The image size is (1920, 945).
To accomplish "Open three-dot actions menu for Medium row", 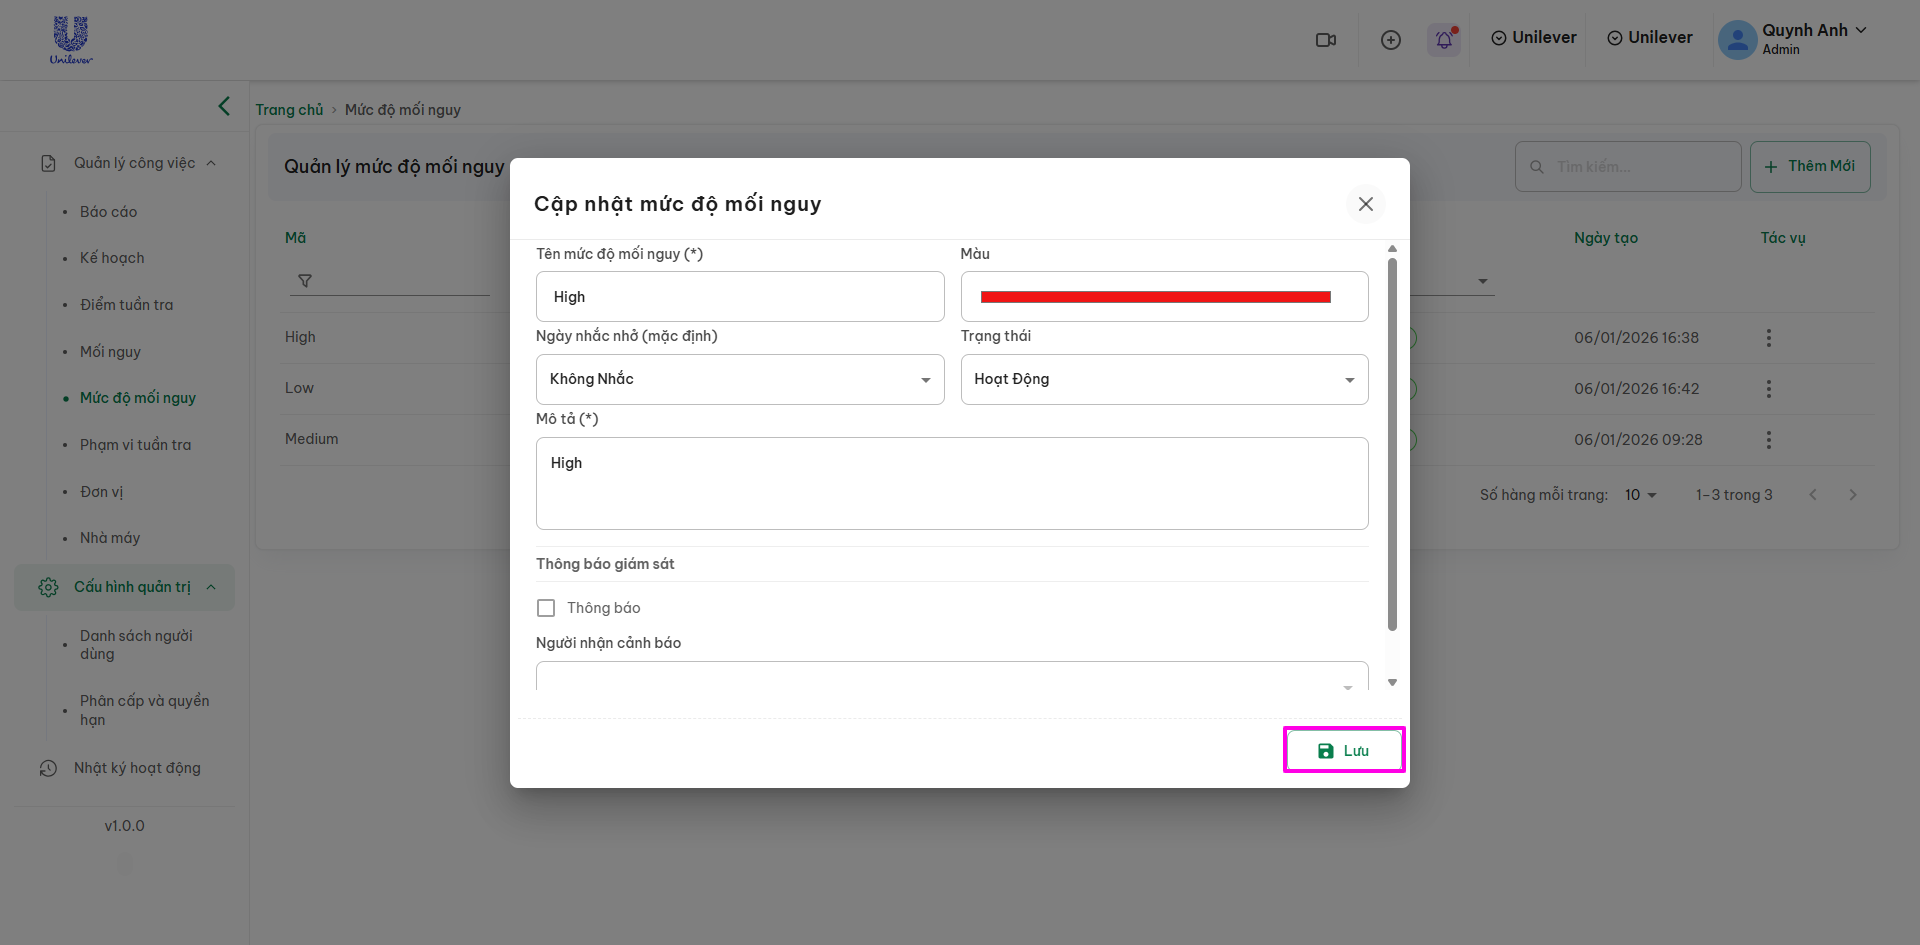I will 1768,440.
